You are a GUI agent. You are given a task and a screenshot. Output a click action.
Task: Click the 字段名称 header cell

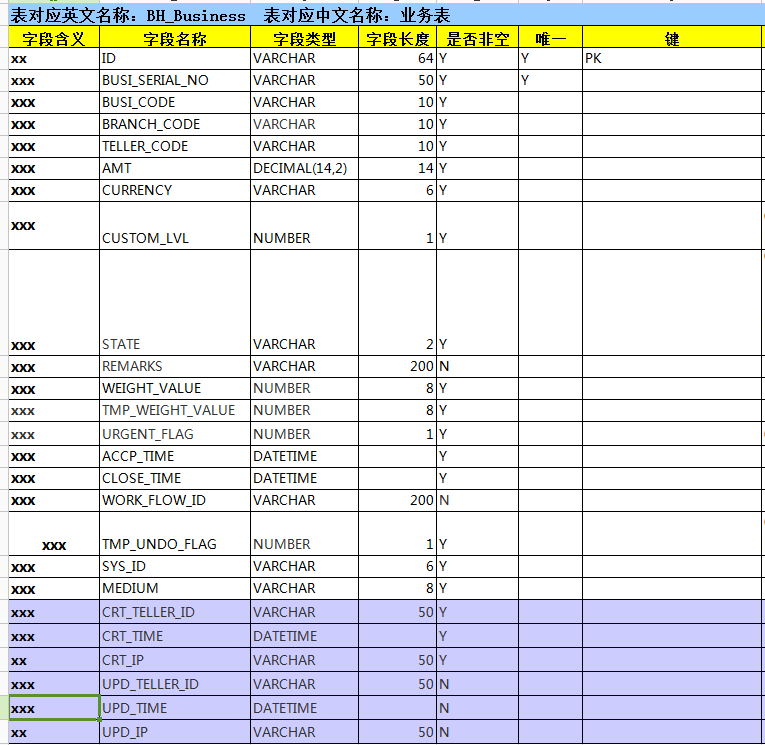click(175, 38)
